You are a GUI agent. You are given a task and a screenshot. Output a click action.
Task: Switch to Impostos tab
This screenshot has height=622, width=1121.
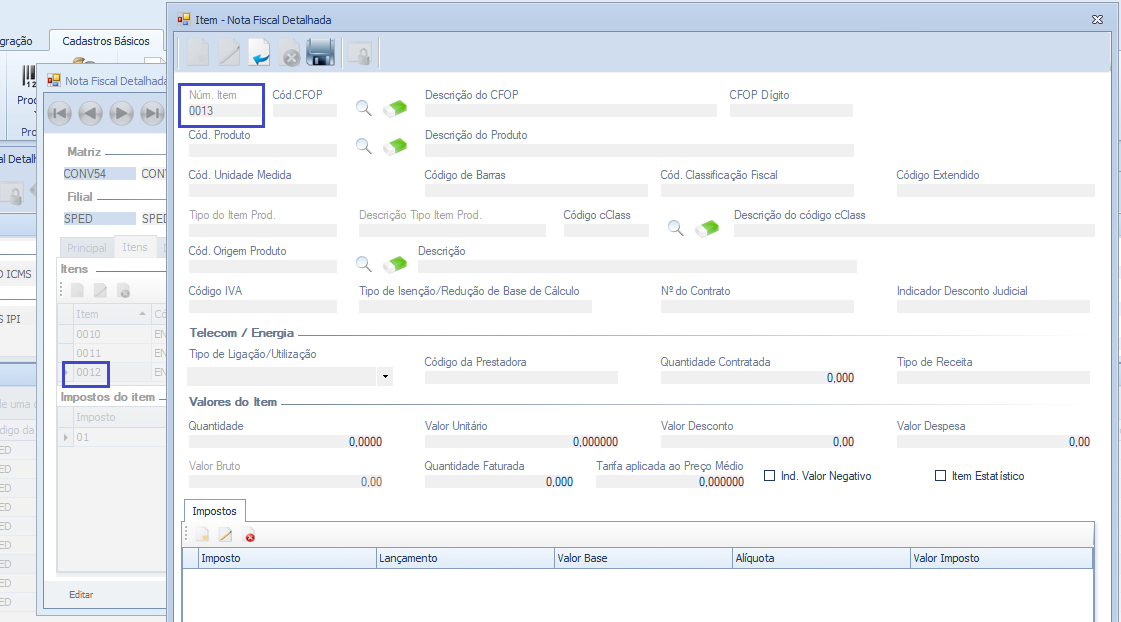214,510
